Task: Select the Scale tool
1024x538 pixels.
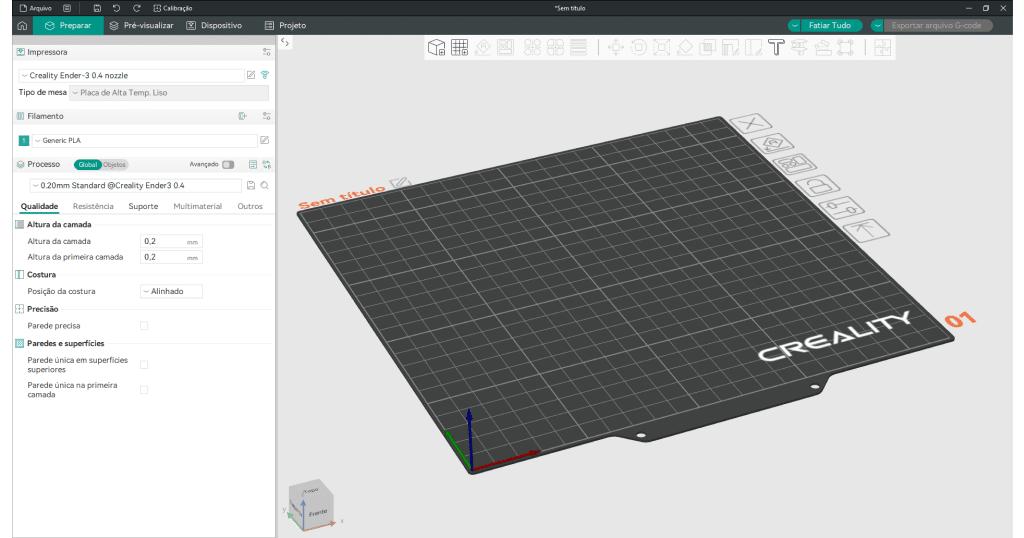Action: pos(662,48)
